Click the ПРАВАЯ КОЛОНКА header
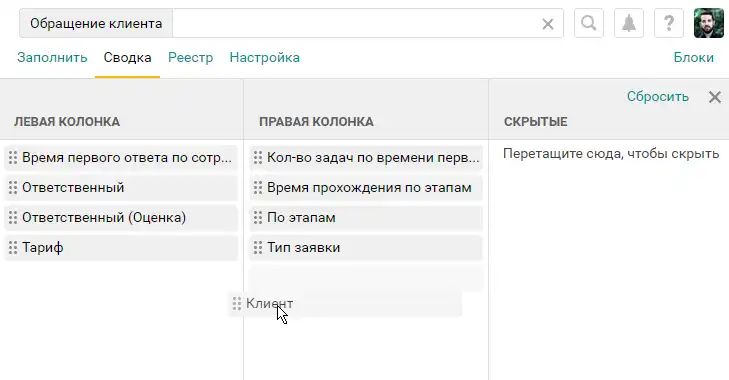 pos(316,122)
